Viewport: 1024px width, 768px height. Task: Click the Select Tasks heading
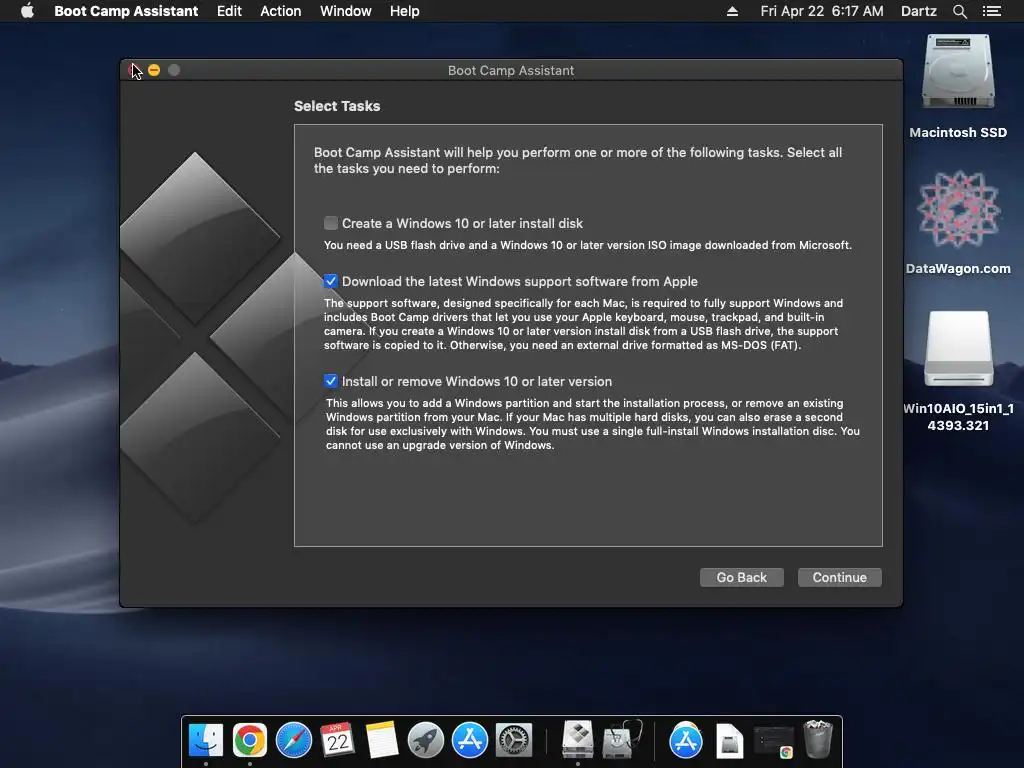[337, 106]
